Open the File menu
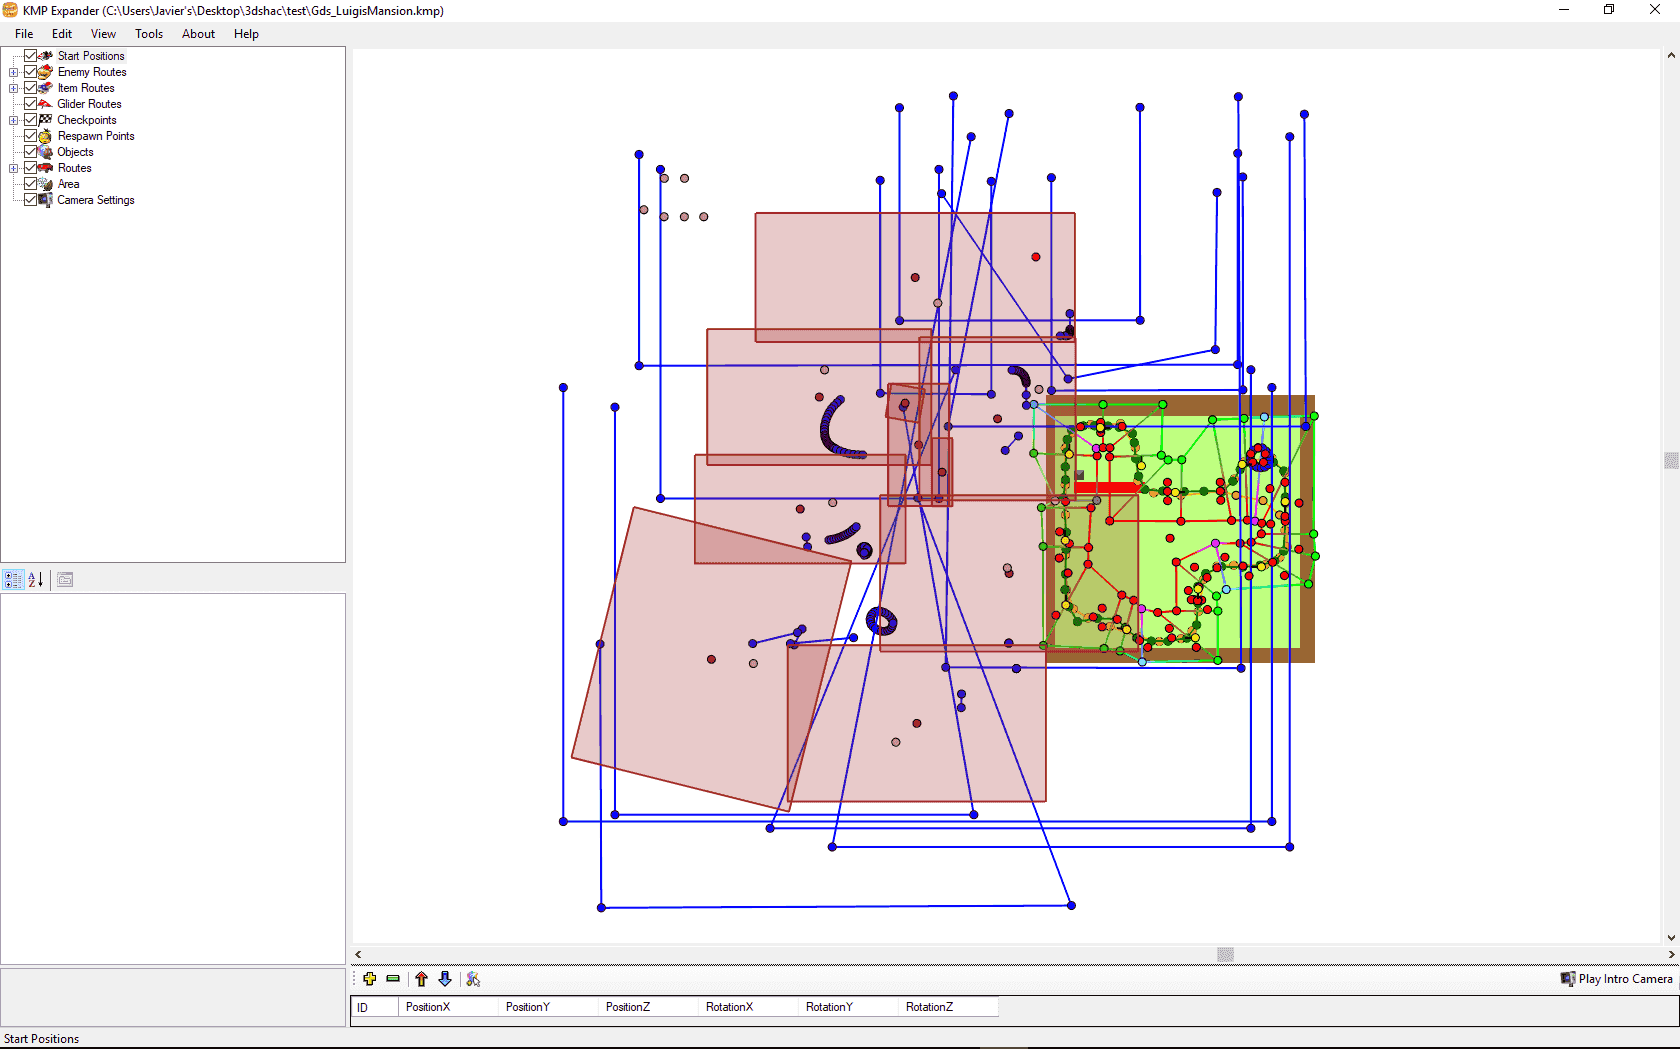This screenshot has height=1049, width=1680. click(x=24, y=34)
